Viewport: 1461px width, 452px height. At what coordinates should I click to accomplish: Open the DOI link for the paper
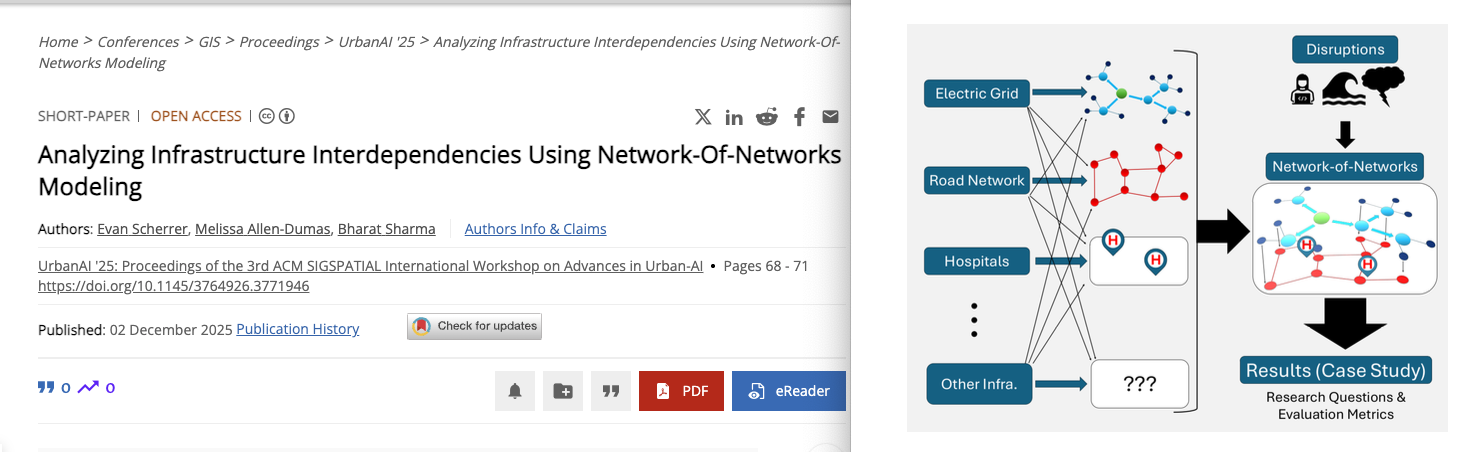click(x=173, y=286)
